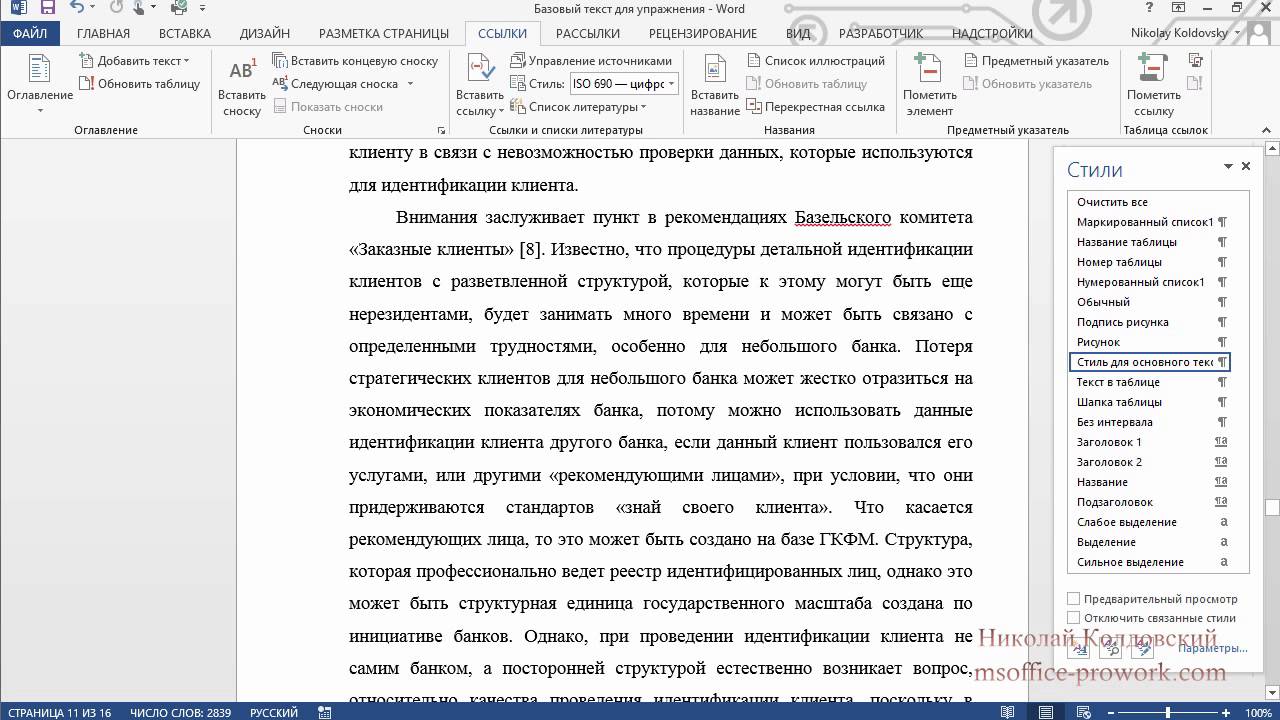Switch to the ВСТАВКА tab
1280x720 pixels.
(x=185, y=33)
